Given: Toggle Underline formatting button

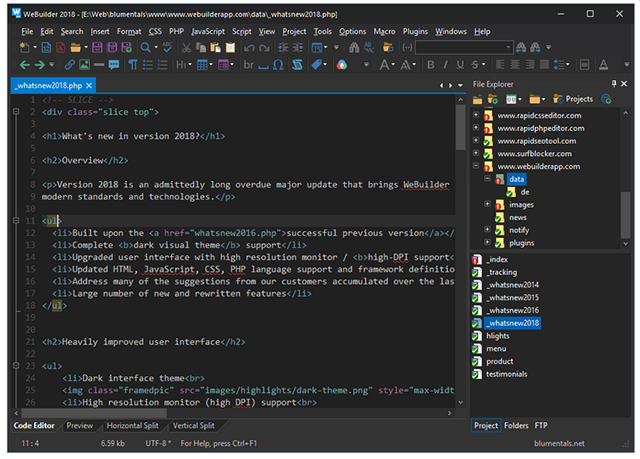Looking at the screenshot, I should (460, 64).
